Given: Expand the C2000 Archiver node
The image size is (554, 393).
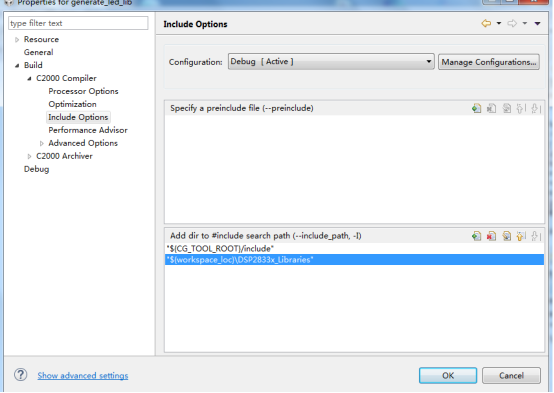Looking at the screenshot, I should (29, 156).
